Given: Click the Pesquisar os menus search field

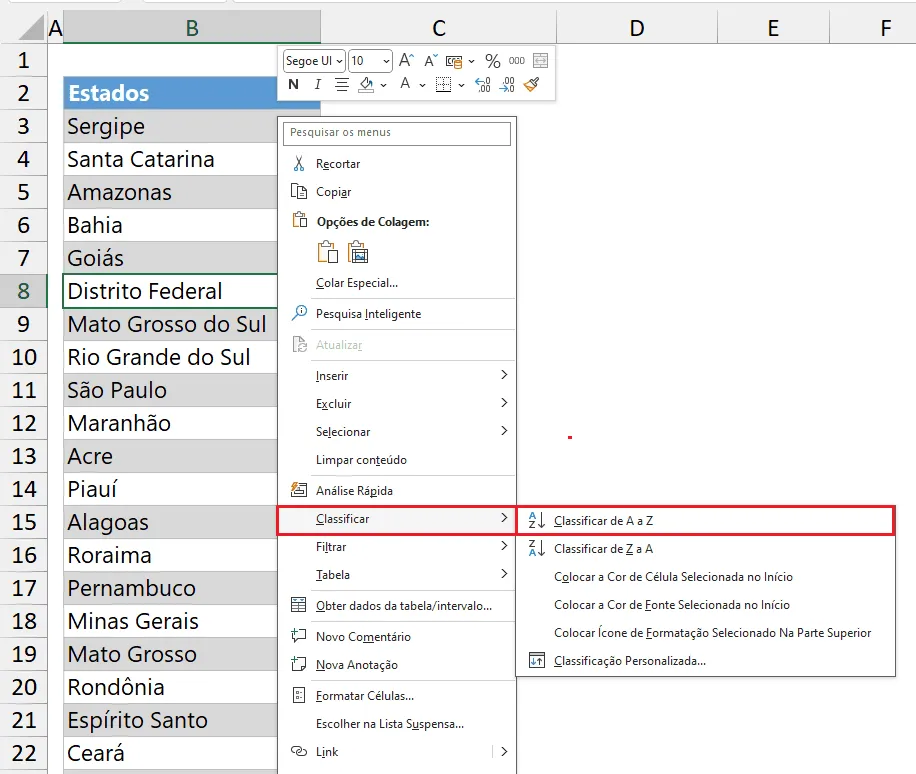Looking at the screenshot, I should 397,133.
